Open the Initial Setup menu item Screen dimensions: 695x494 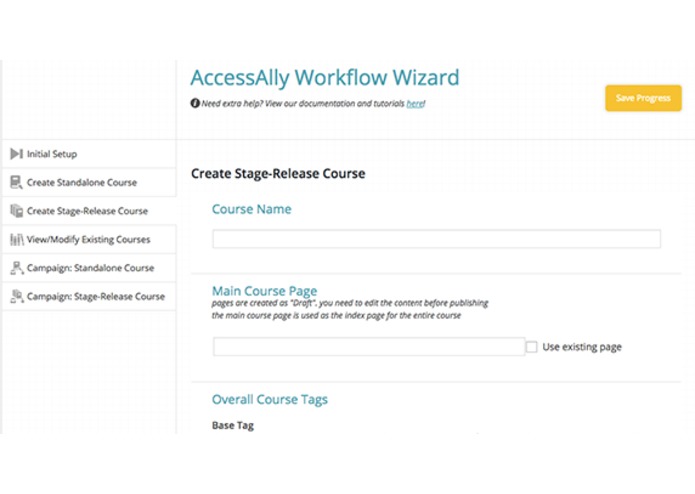coord(89,154)
